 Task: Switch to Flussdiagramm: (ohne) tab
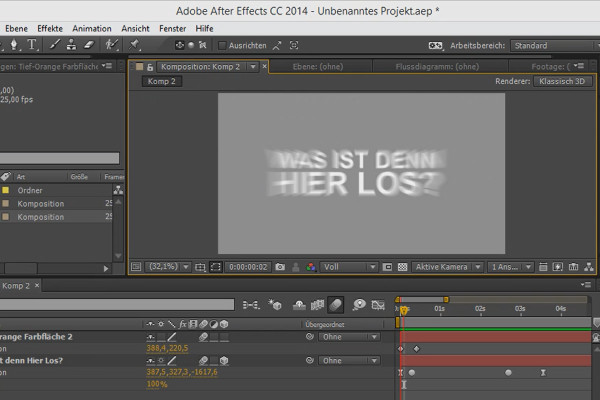tap(437, 67)
